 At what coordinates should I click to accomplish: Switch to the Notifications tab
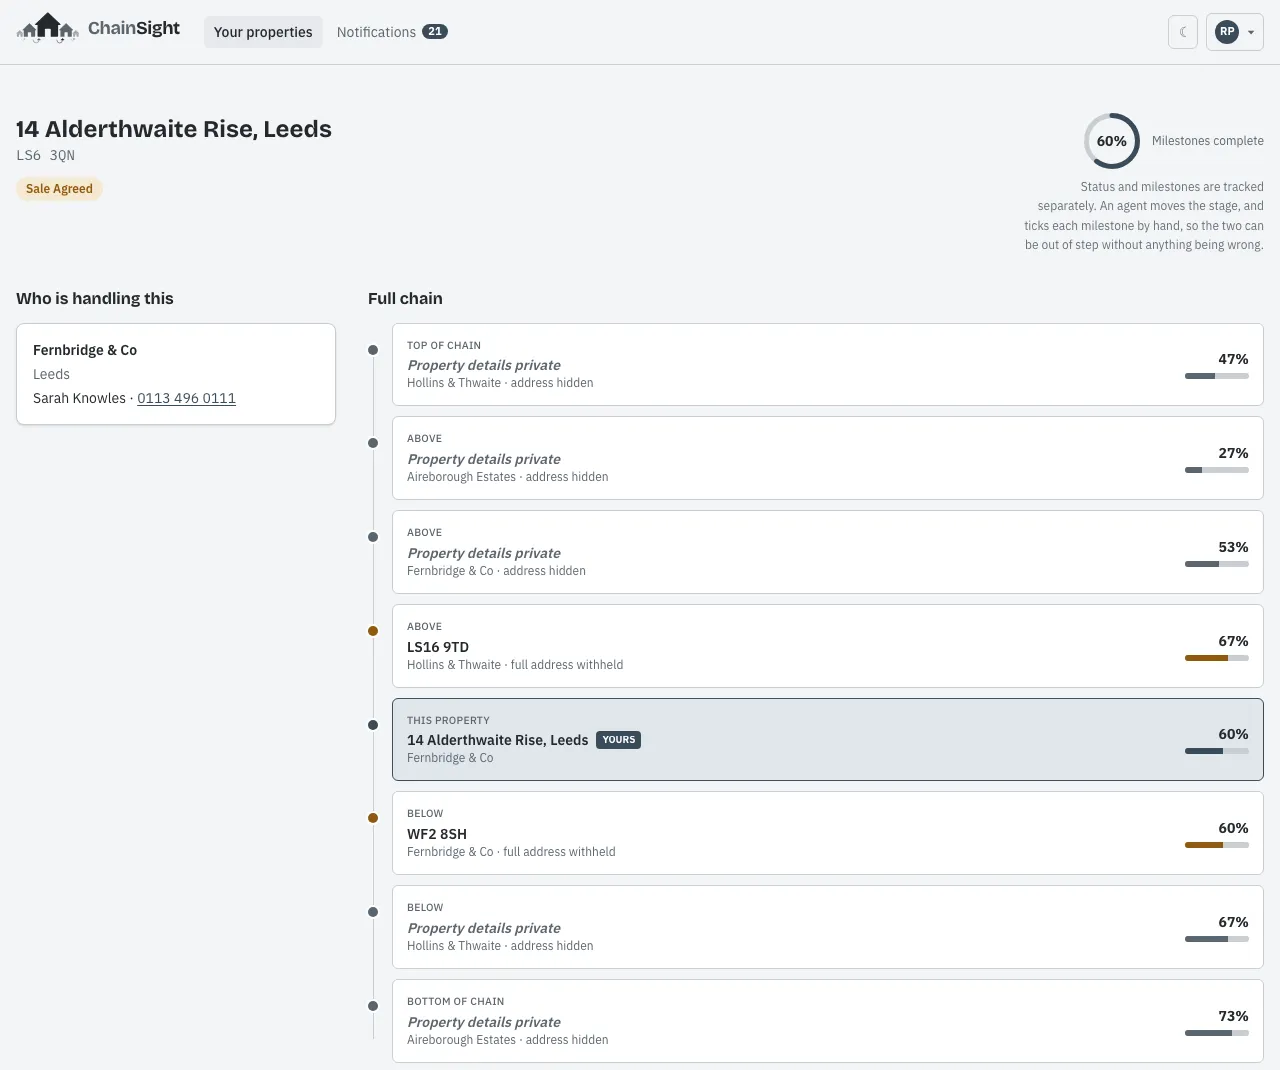pos(392,32)
